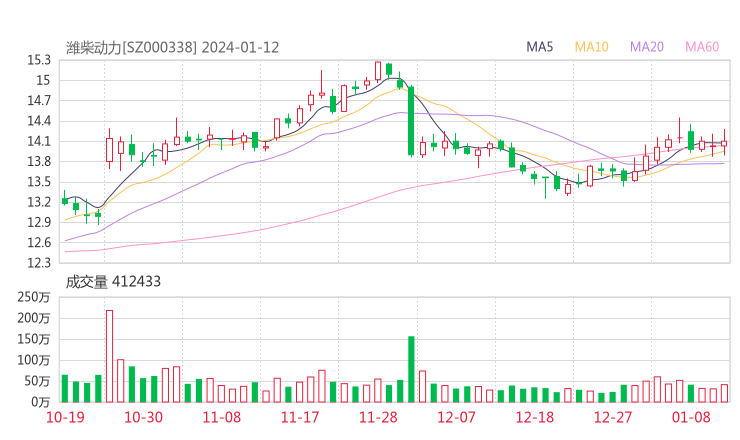Click the 12.6 price axis label
740x440 pixels.
(x=39, y=243)
